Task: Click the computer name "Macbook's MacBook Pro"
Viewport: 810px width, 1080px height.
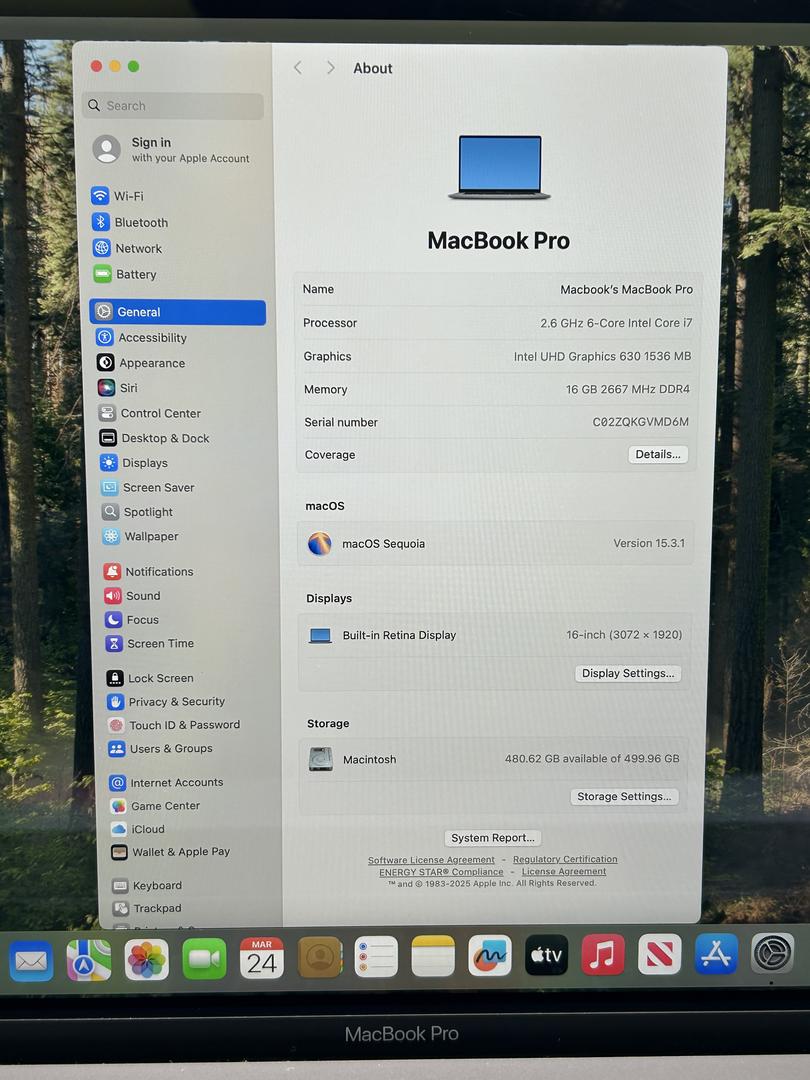Action: [627, 289]
